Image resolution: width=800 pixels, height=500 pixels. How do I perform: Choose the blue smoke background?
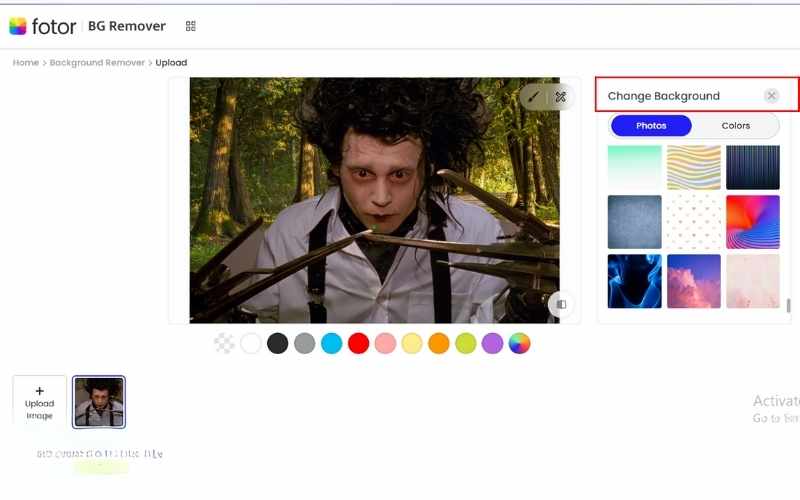[x=634, y=281]
